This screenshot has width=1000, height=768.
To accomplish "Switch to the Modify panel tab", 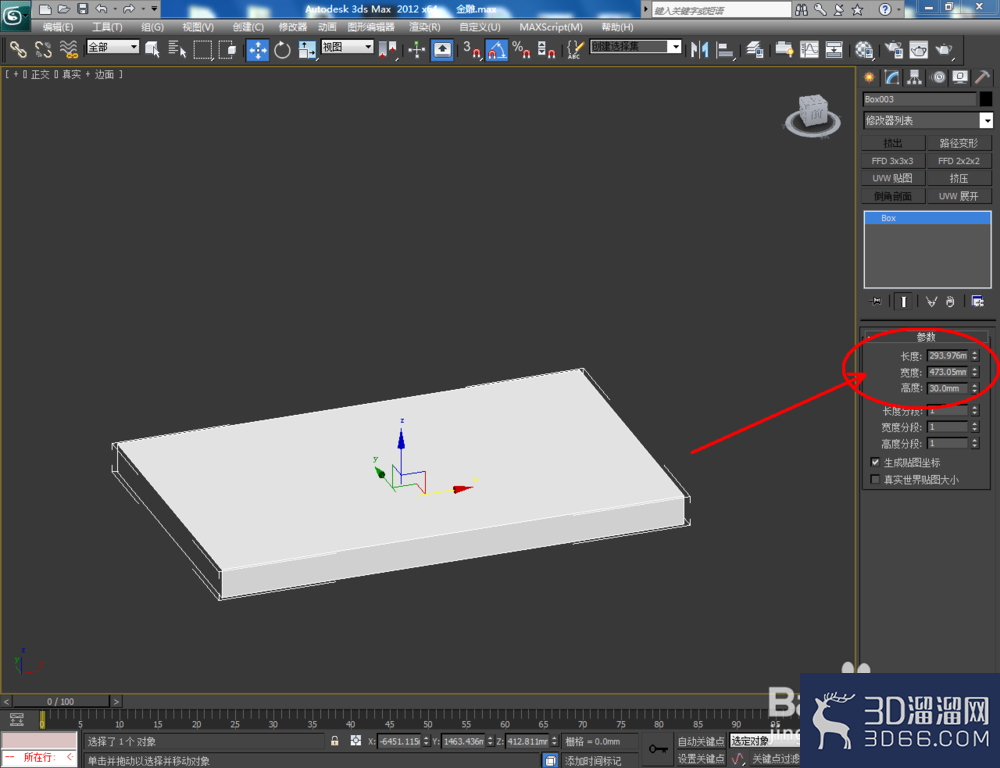I will coord(892,77).
